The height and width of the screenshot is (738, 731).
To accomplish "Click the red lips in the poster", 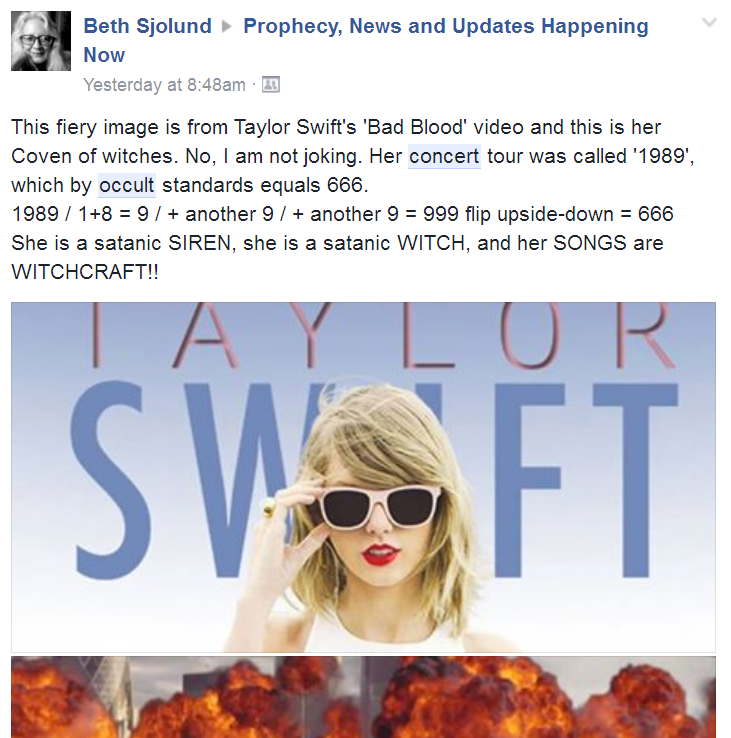I will [x=380, y=554].
